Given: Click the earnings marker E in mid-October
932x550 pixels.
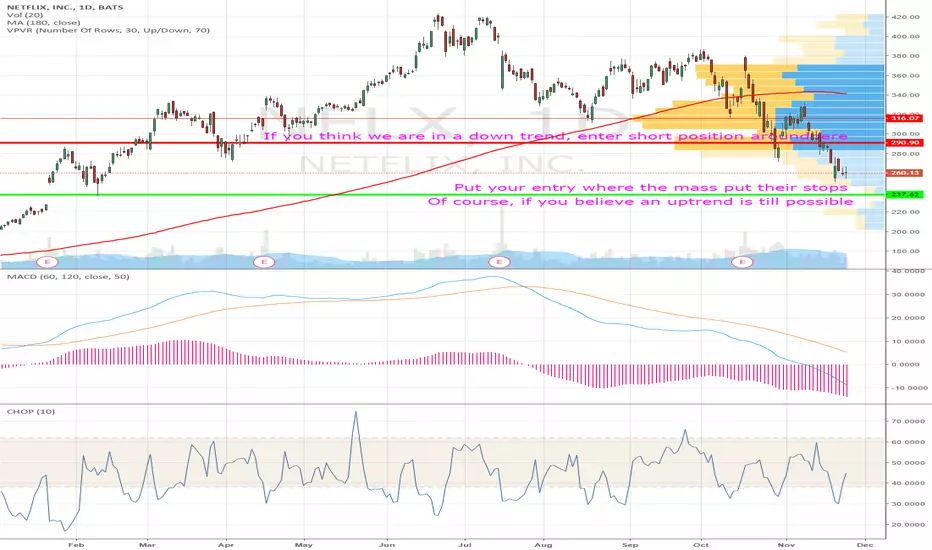Looking at the screenshot, I should point(742,262).
